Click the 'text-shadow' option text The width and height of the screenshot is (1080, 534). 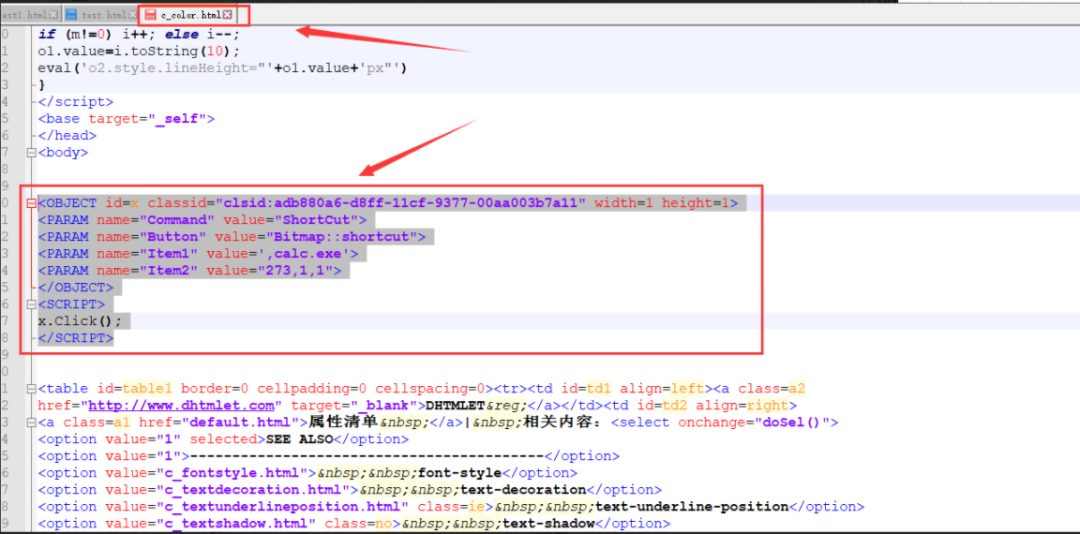tap(548, 524)
